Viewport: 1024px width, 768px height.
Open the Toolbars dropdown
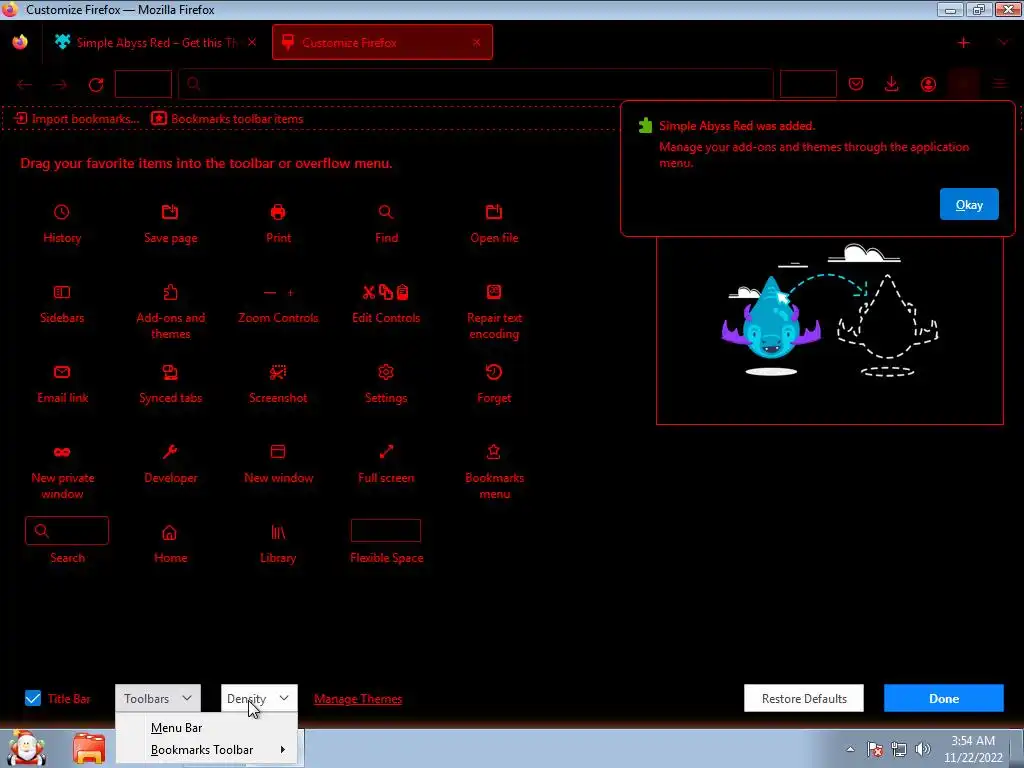pos(158,698)
